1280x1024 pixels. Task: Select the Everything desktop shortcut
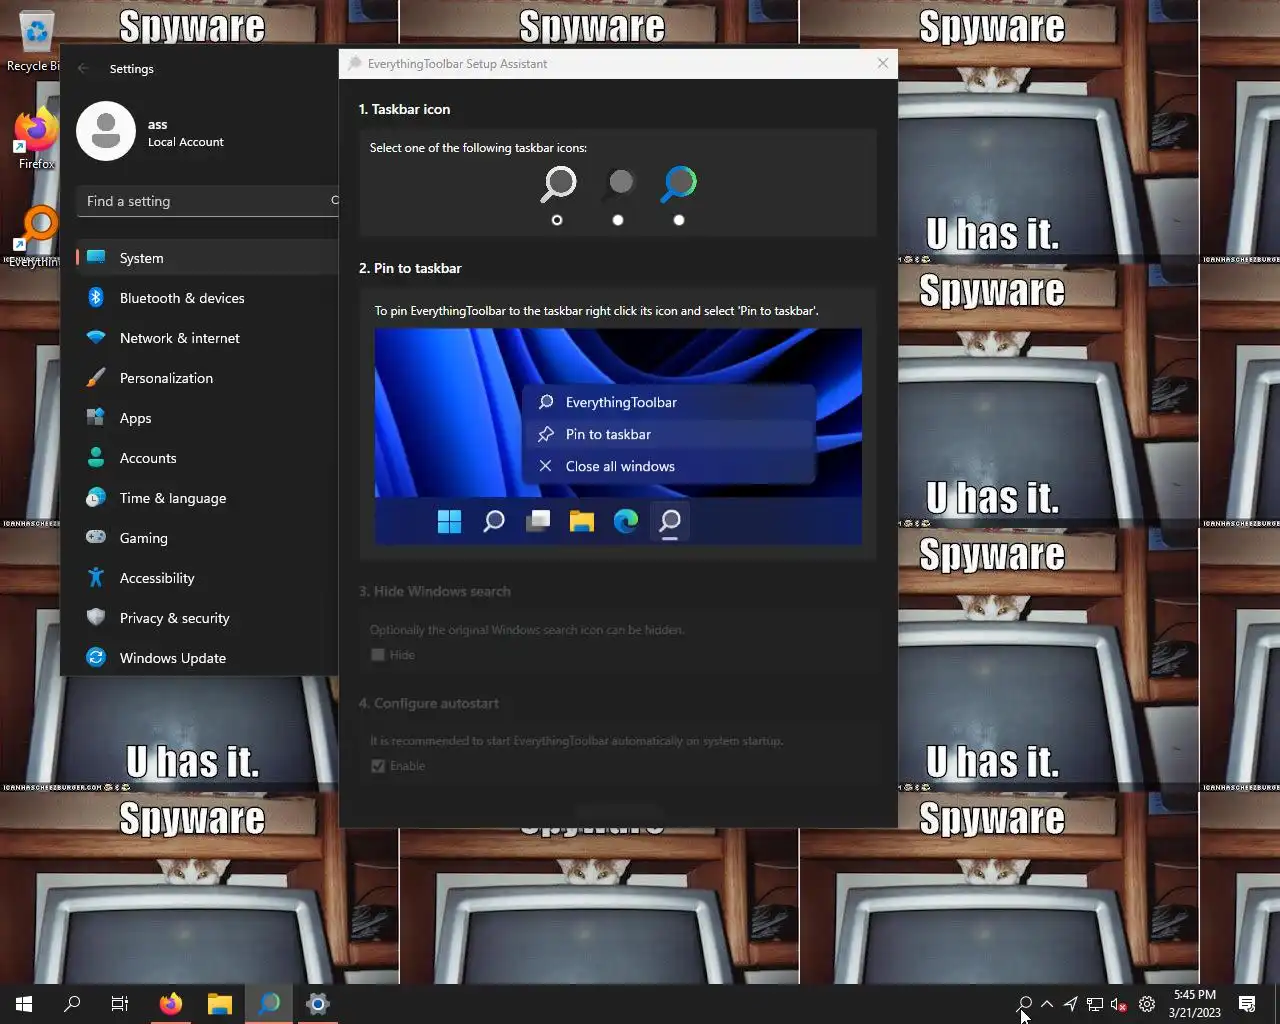35,237
